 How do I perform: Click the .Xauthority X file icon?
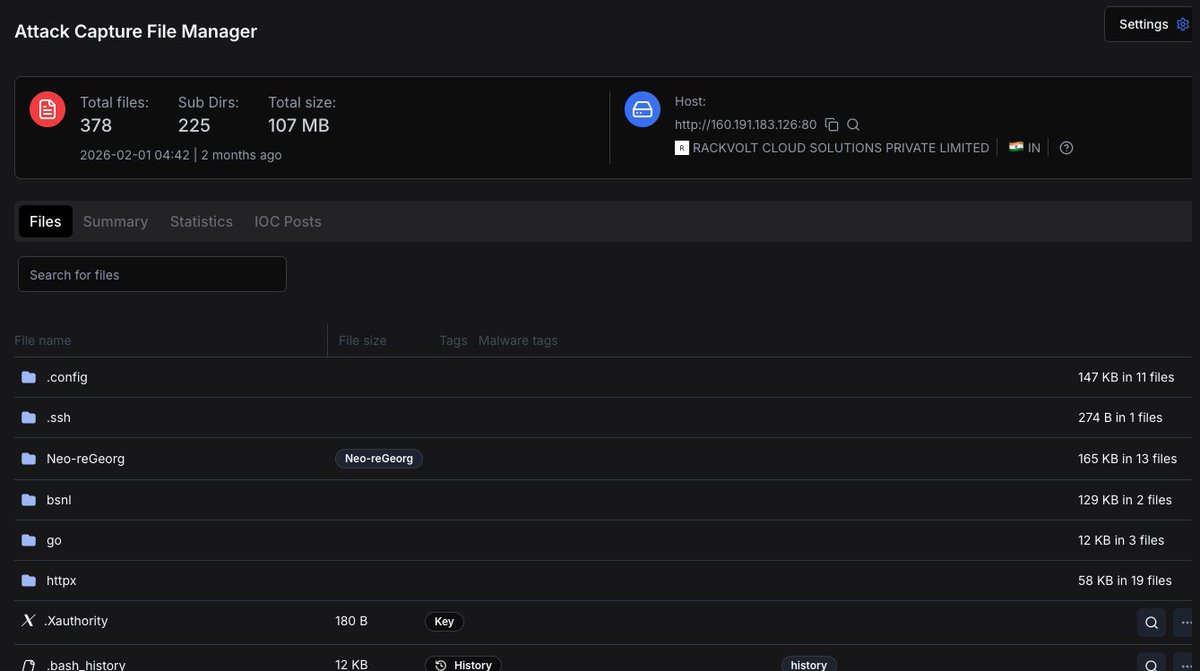pos(28,621)
